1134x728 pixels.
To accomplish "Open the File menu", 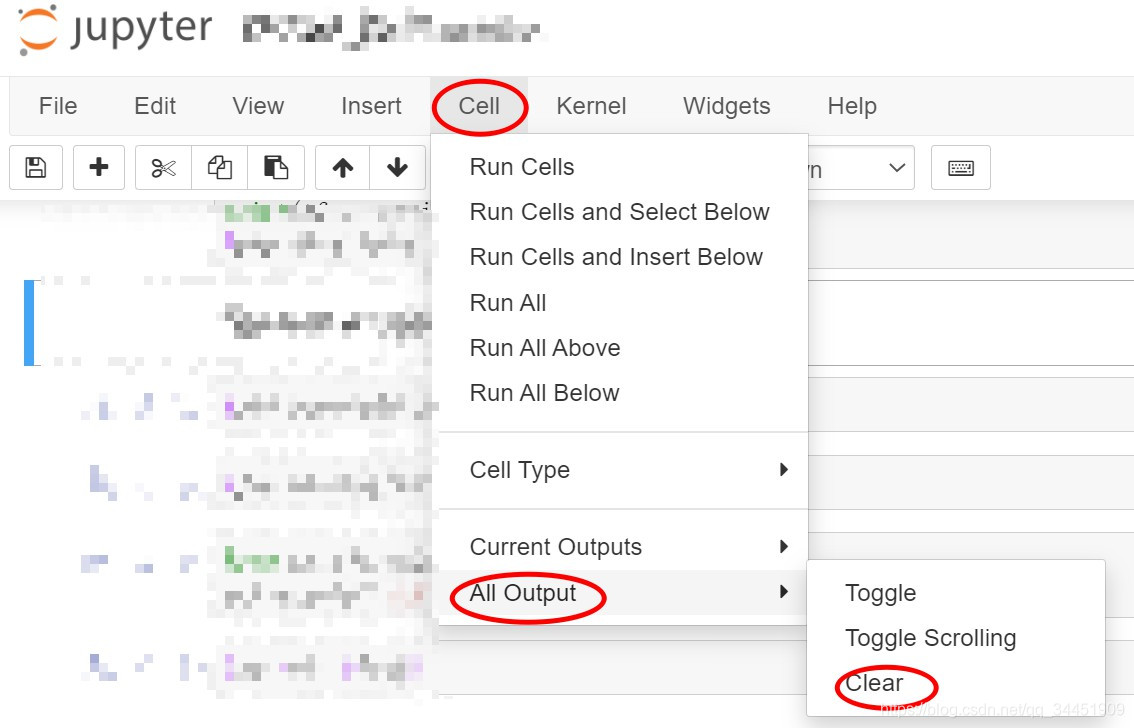I will tap(58, 106).
